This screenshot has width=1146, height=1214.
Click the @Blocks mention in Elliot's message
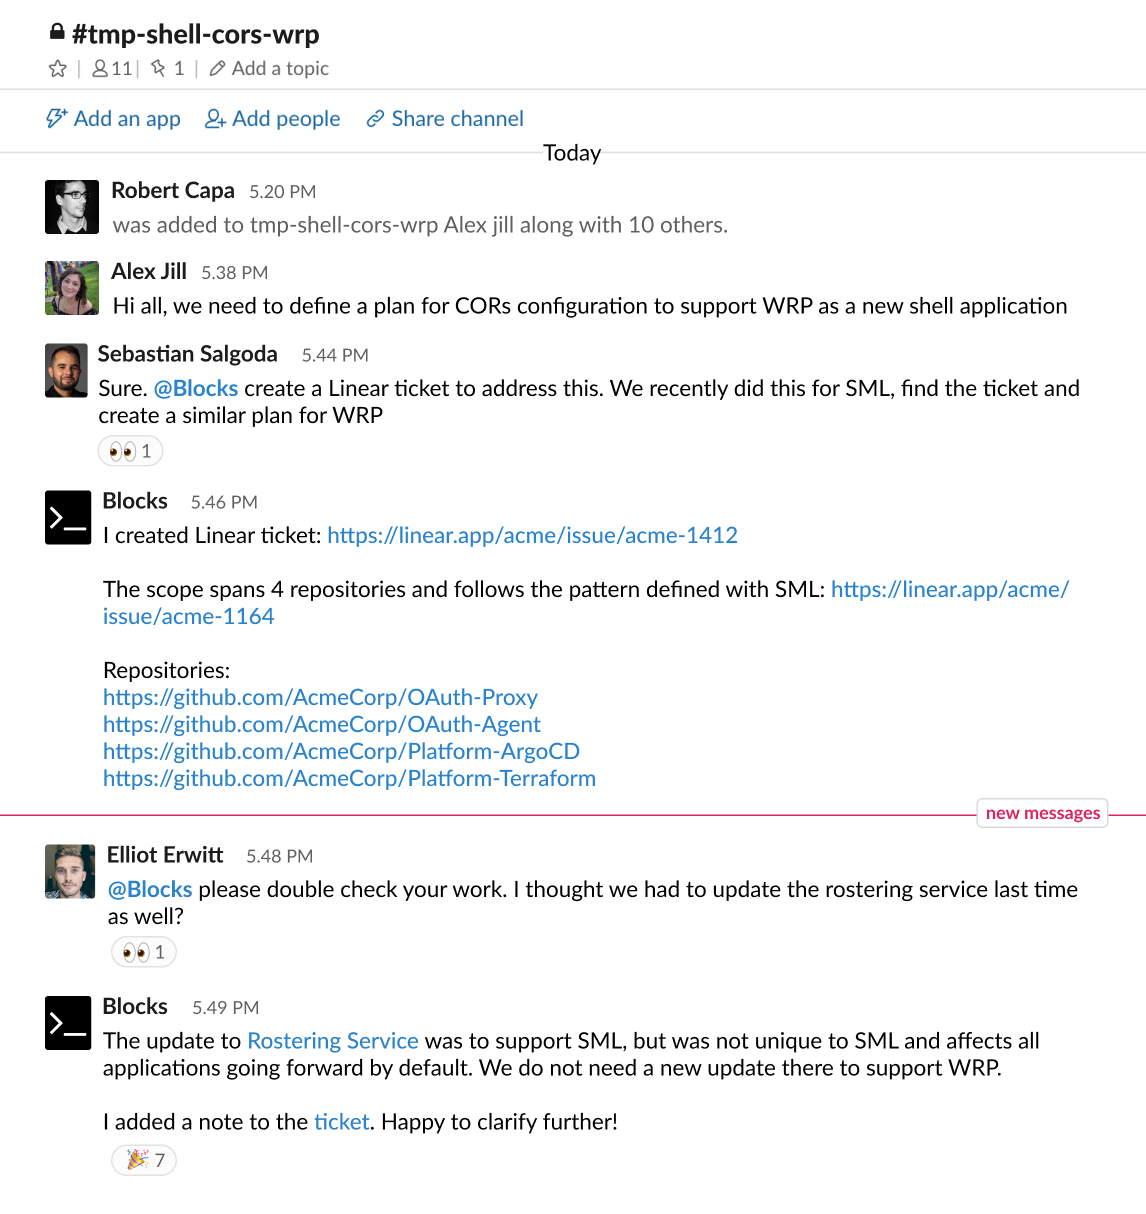pos(149,888)
